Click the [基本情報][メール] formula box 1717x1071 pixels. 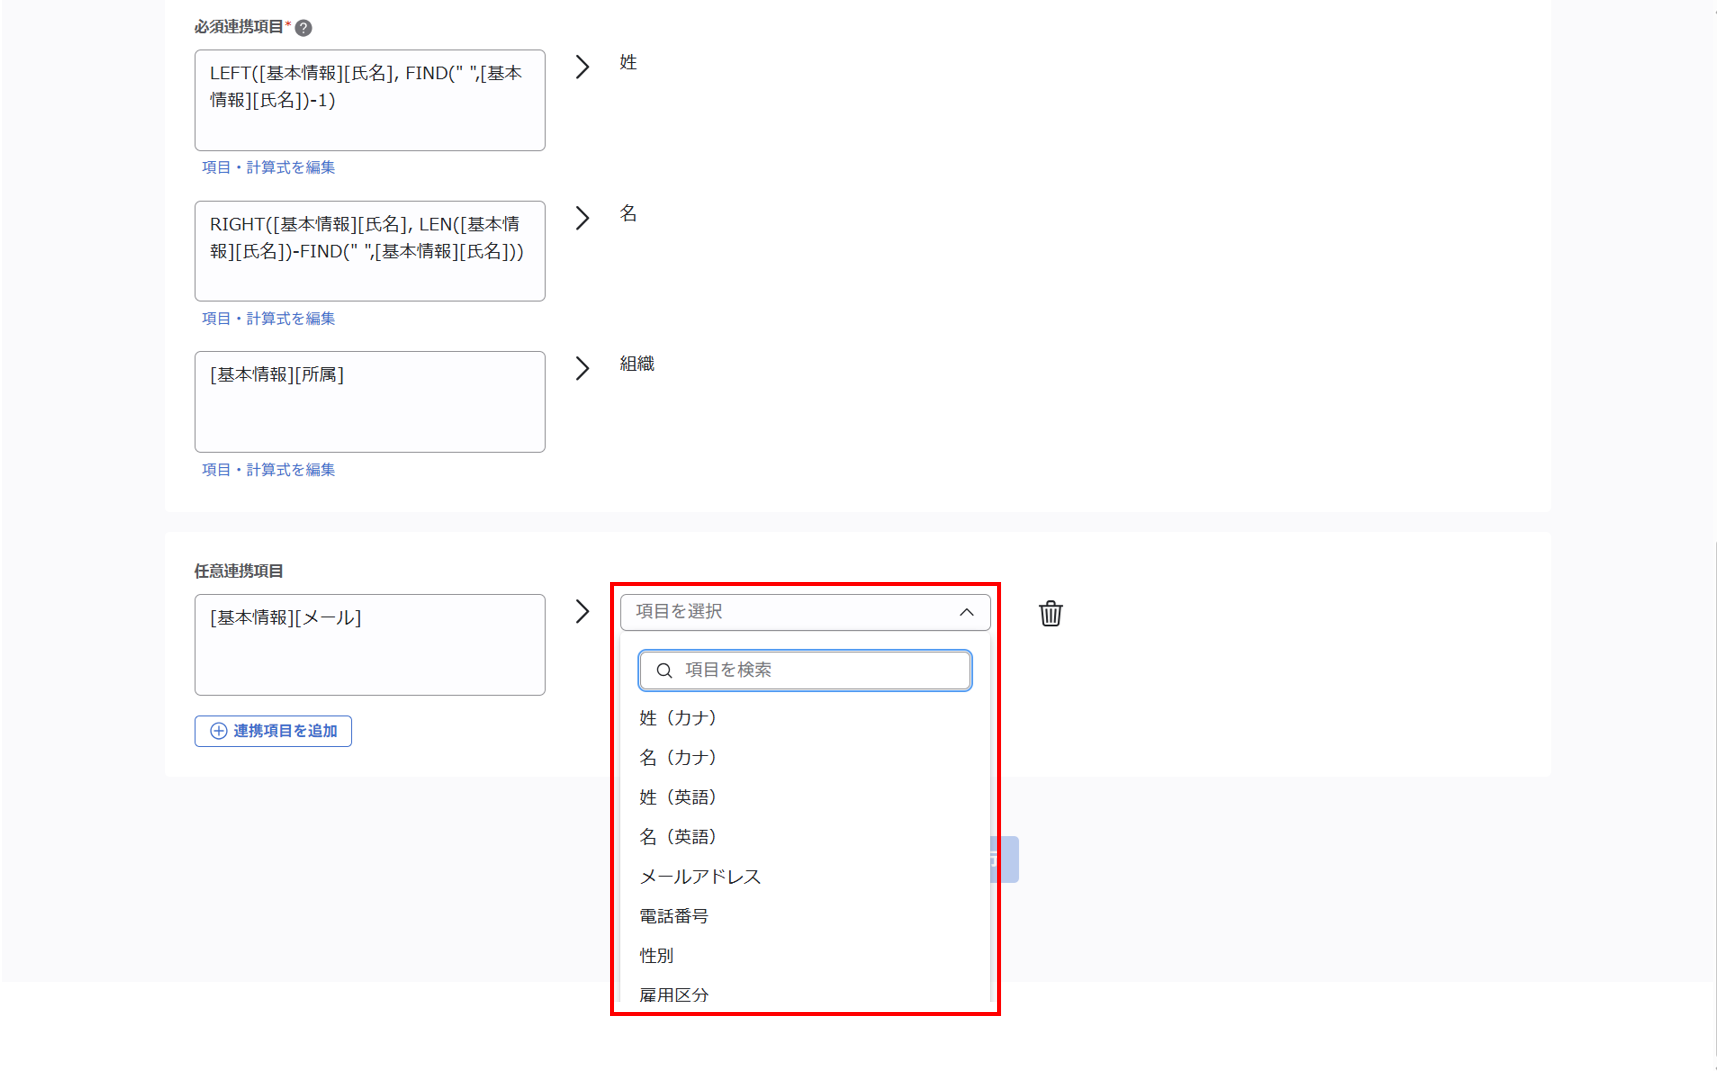(369, 645)
